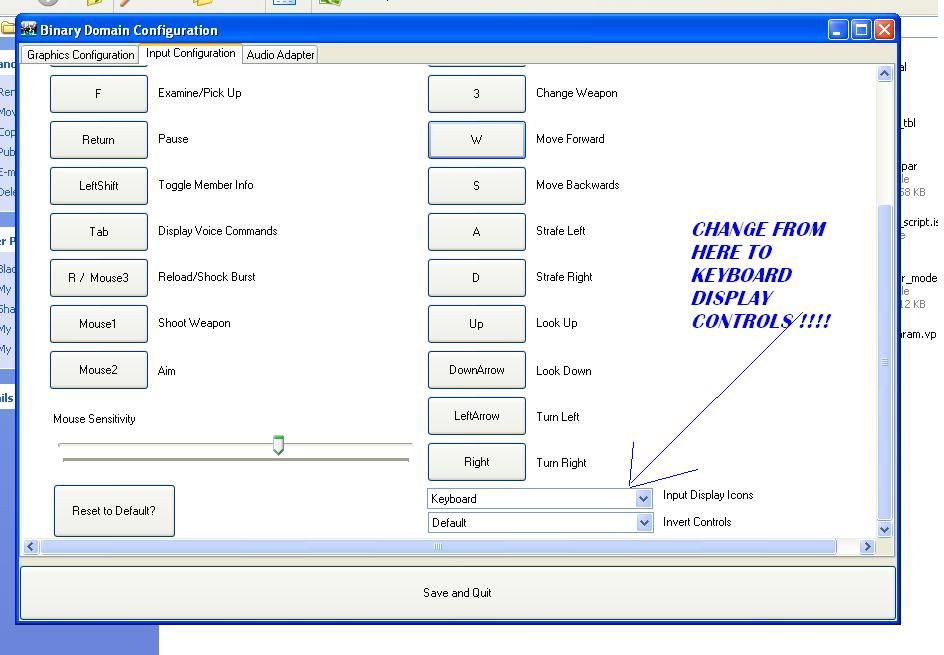Click the Mouse Sensitivity slider thumb
The width and height of the screenshot is (944, 655).
pyautogui.click(x=278, y=445)
